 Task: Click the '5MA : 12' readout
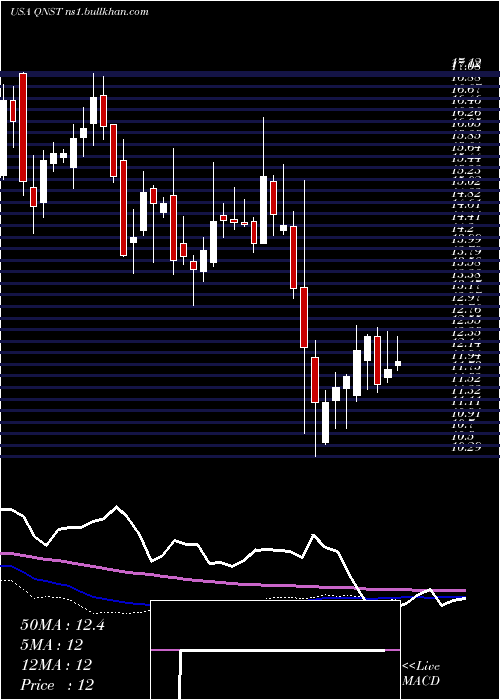coord(52,645)
